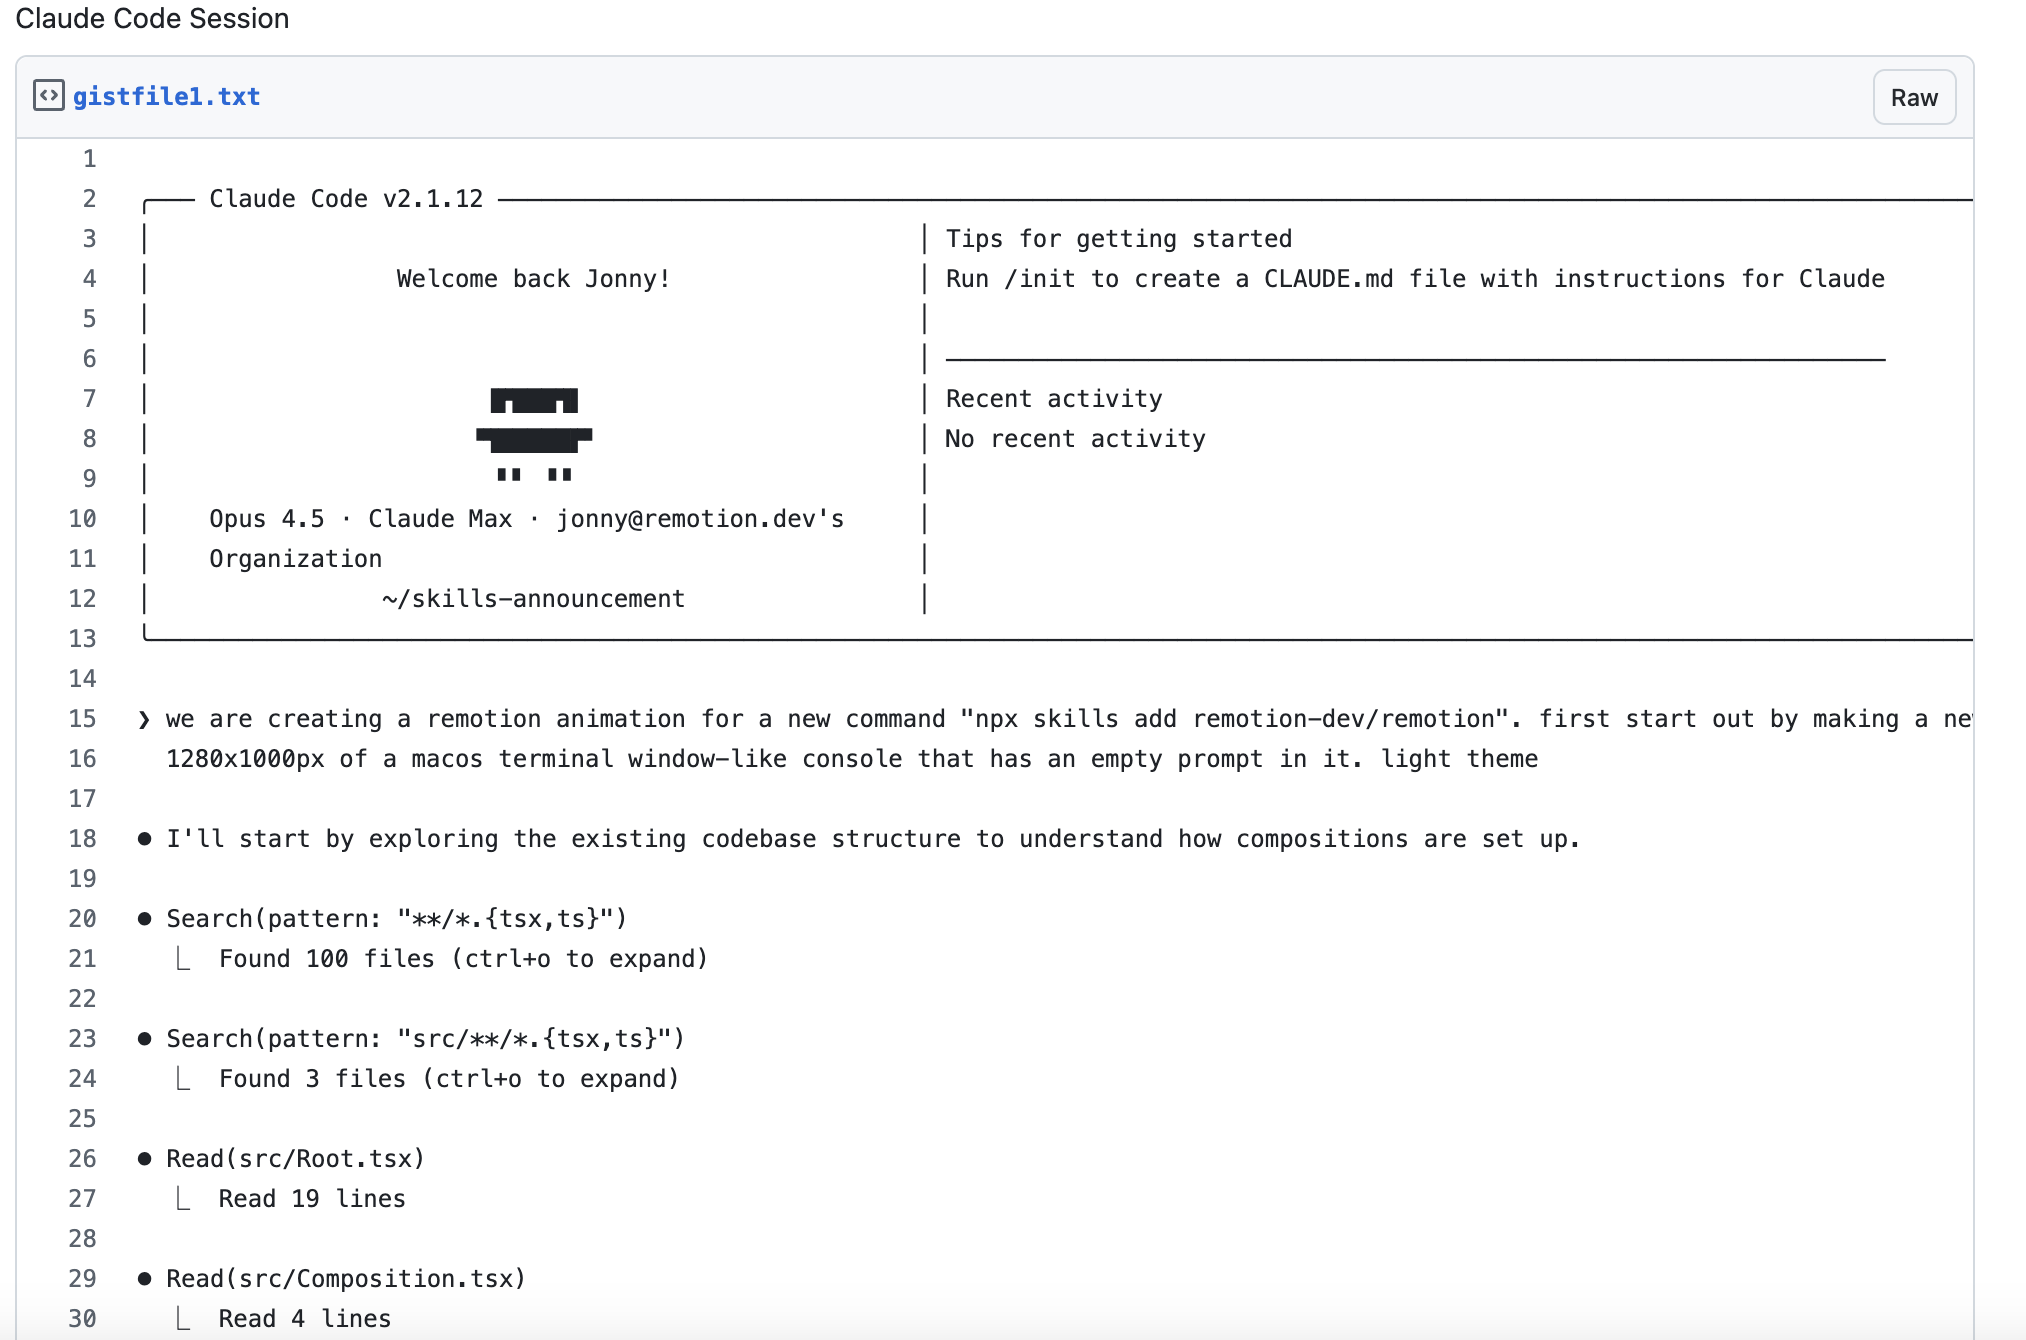Click the 'Tips for getting started' text
2026x1340 pixels.
1118,239
